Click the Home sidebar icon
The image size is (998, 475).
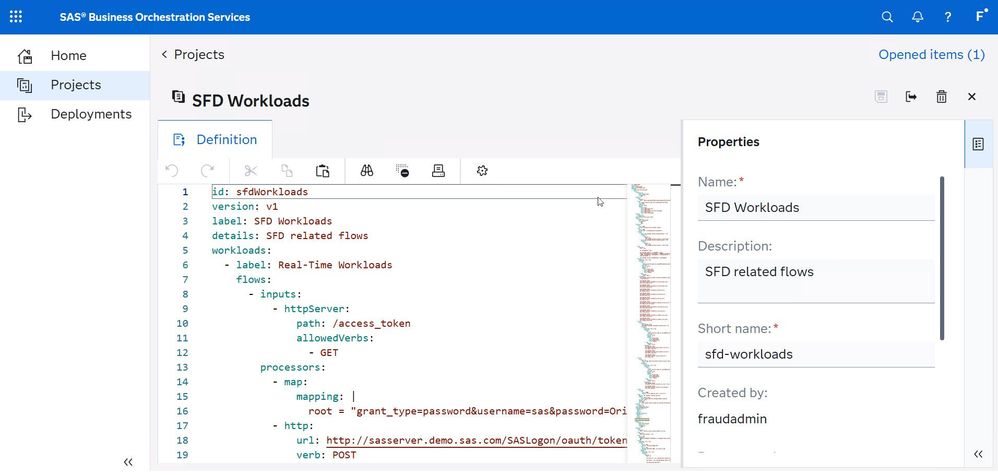click(25, 56)
